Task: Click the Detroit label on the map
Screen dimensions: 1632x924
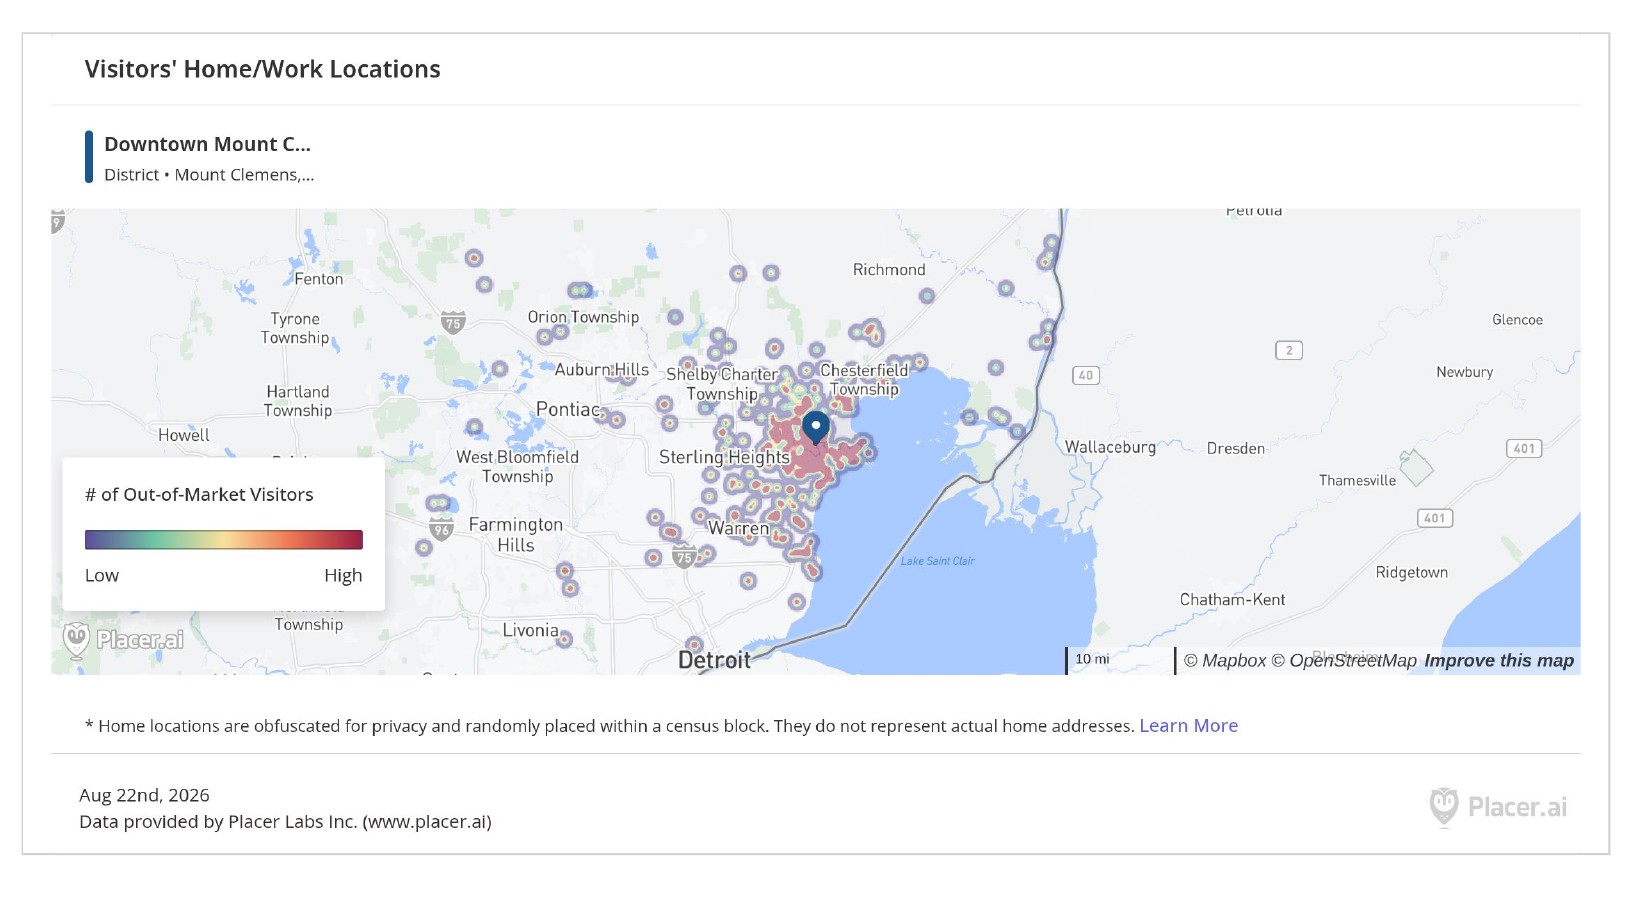Action: click(x=714, y=660)
